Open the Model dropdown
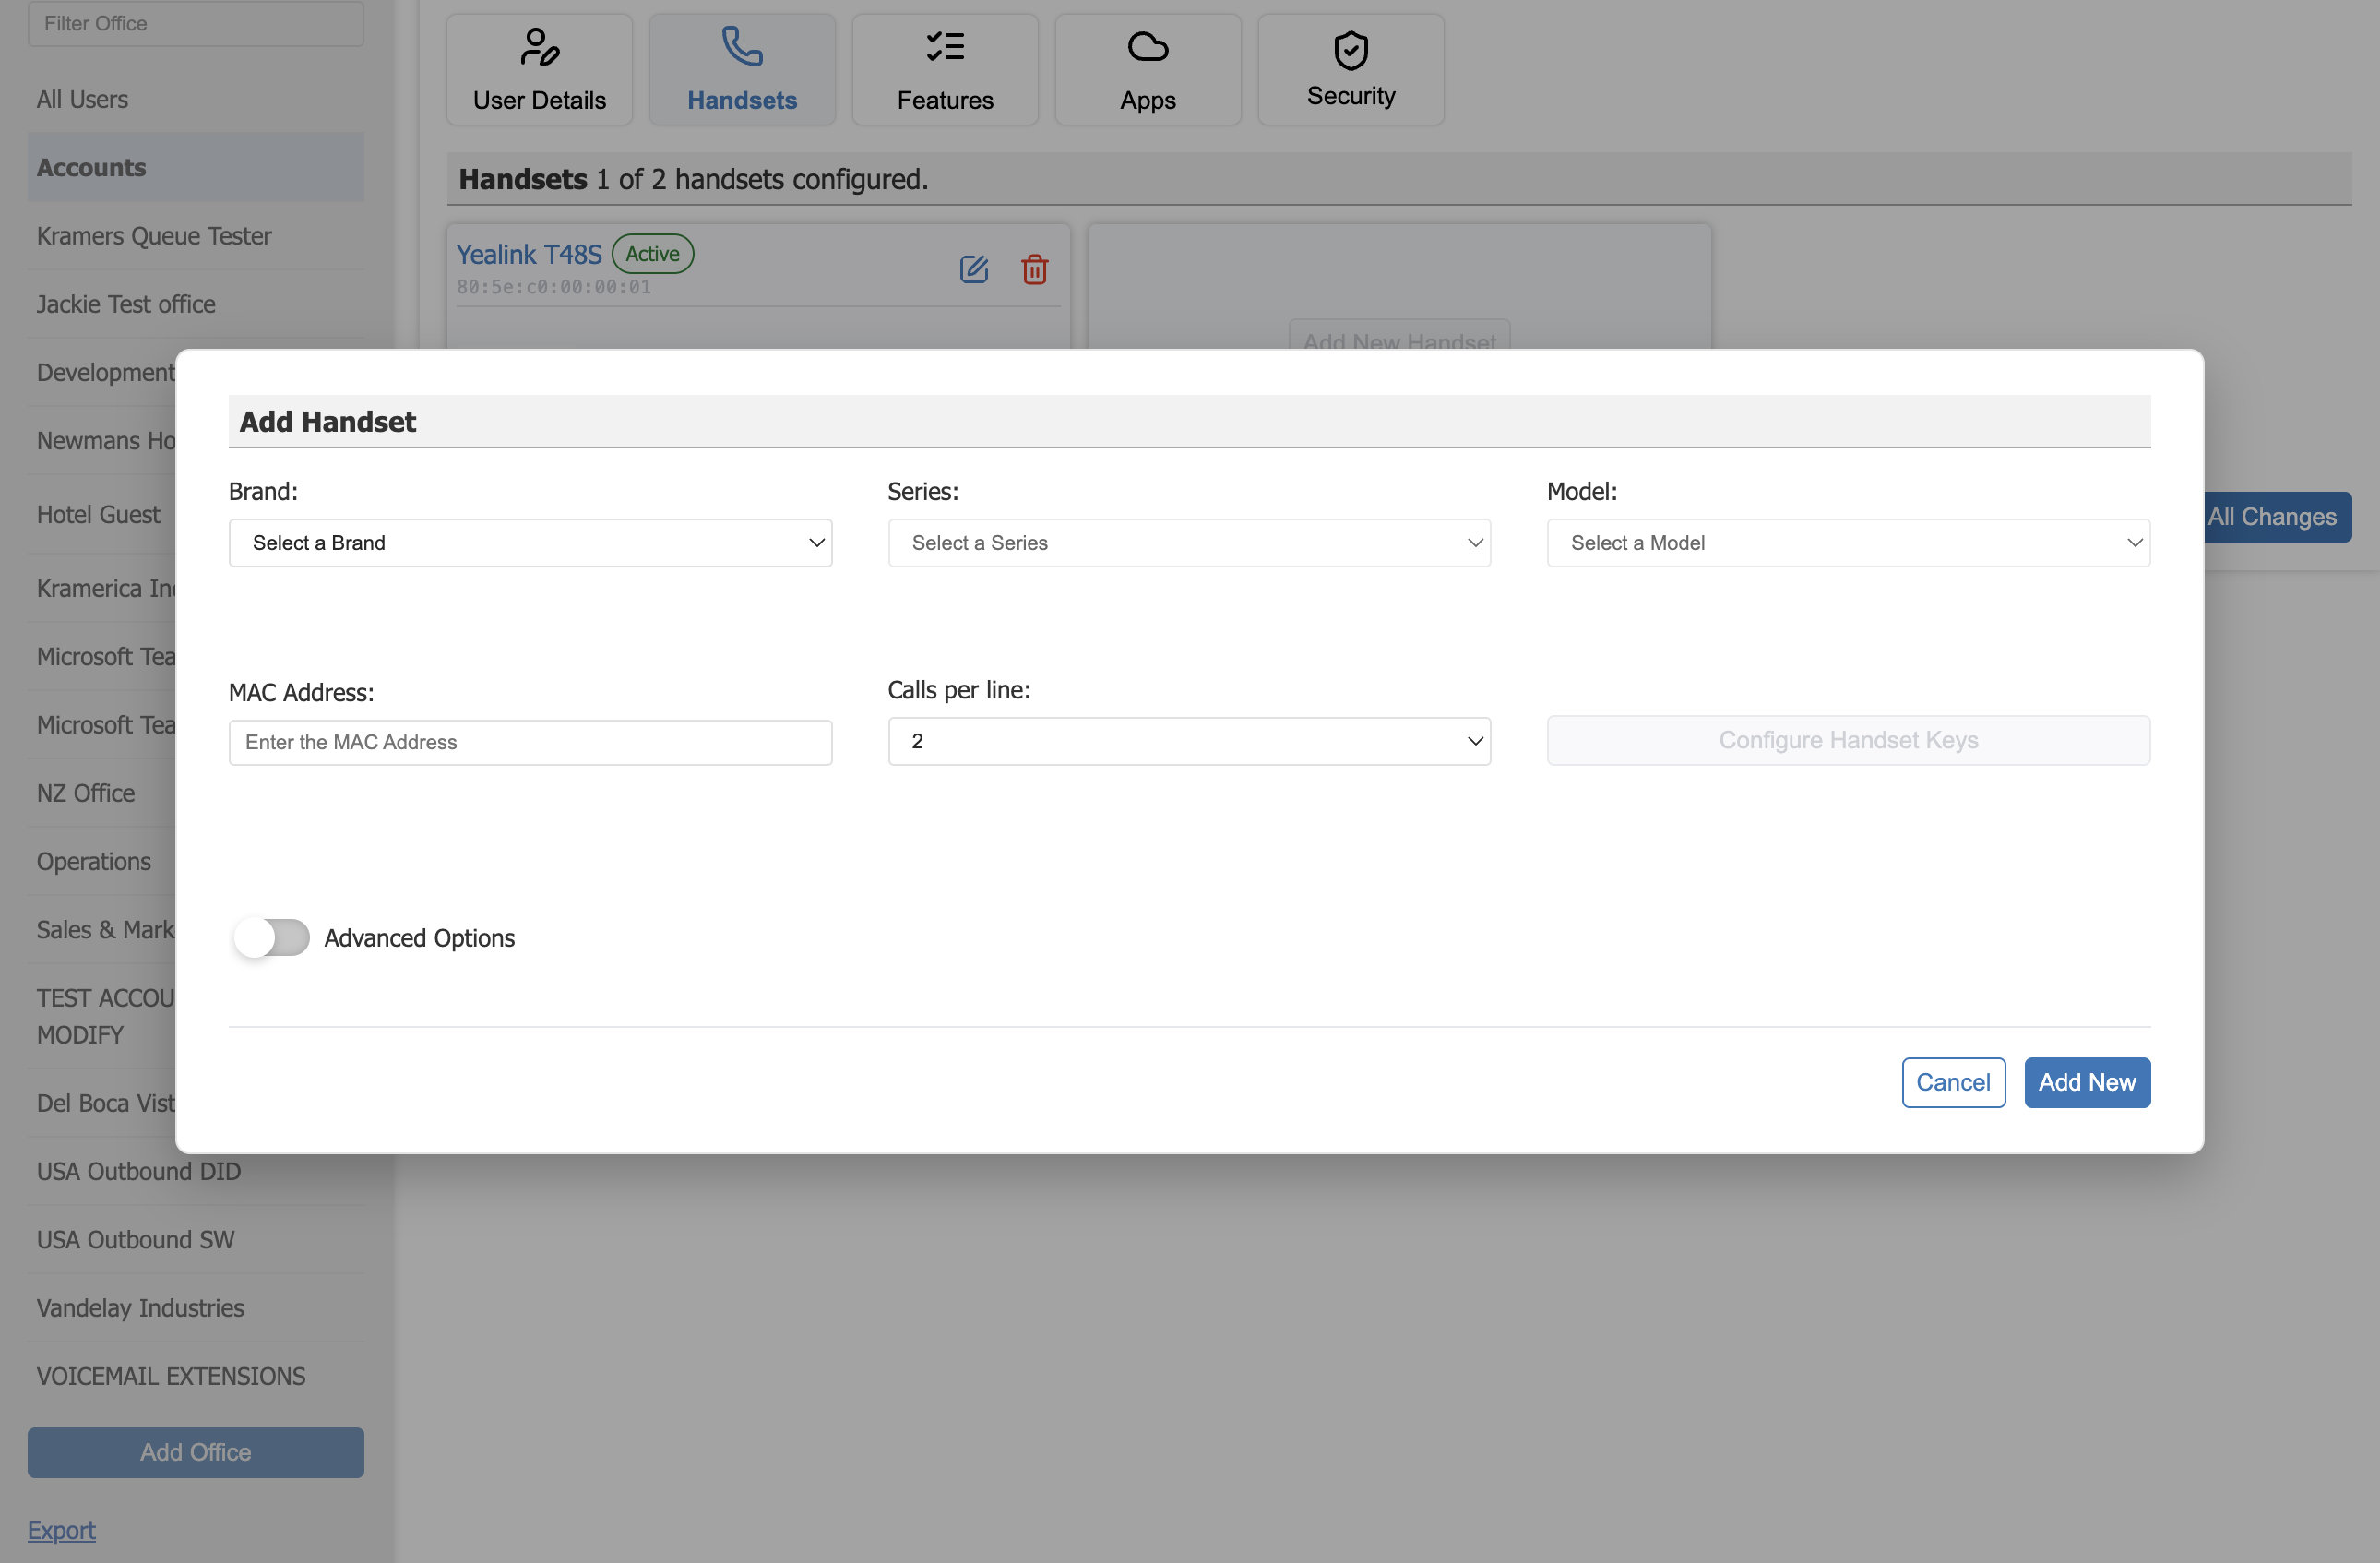The height and width of the screenshot is (1563, 2380). tap(1848, 543)
